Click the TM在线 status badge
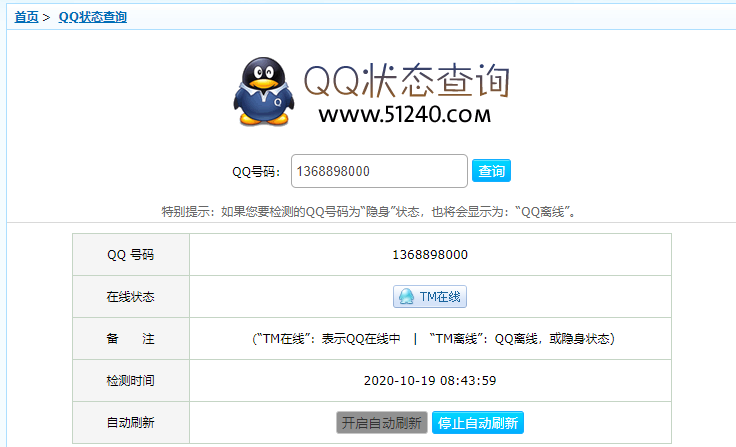This screenshot has width=736, height=447. [430, 297]
